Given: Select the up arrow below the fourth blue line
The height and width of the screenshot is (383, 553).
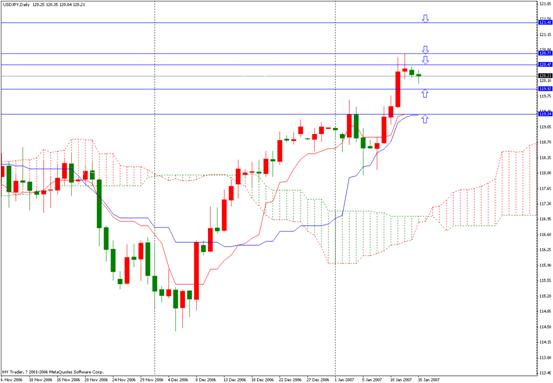Looking at the screenshot, I should 425,93.
